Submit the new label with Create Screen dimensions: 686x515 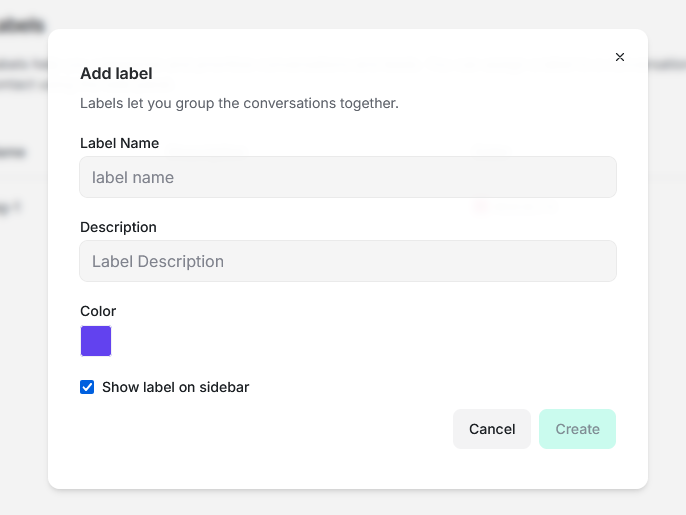577,429
